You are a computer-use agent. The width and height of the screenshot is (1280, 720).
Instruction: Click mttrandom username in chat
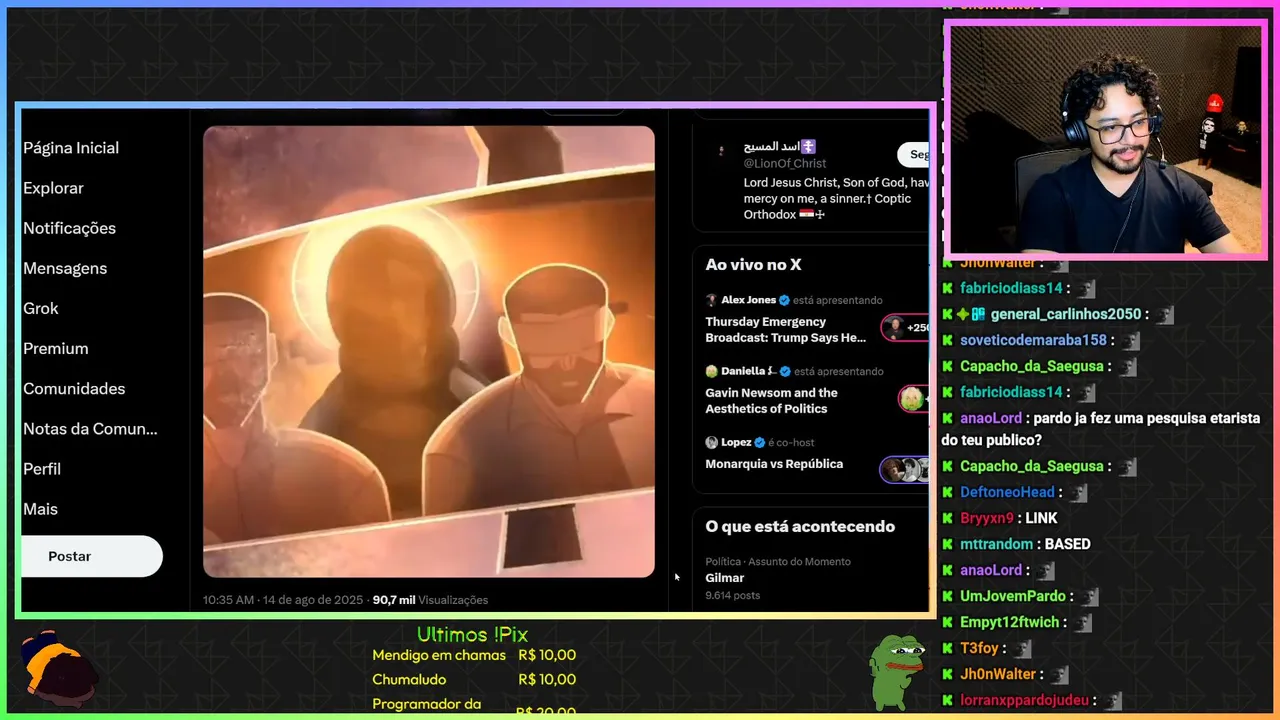996,544
